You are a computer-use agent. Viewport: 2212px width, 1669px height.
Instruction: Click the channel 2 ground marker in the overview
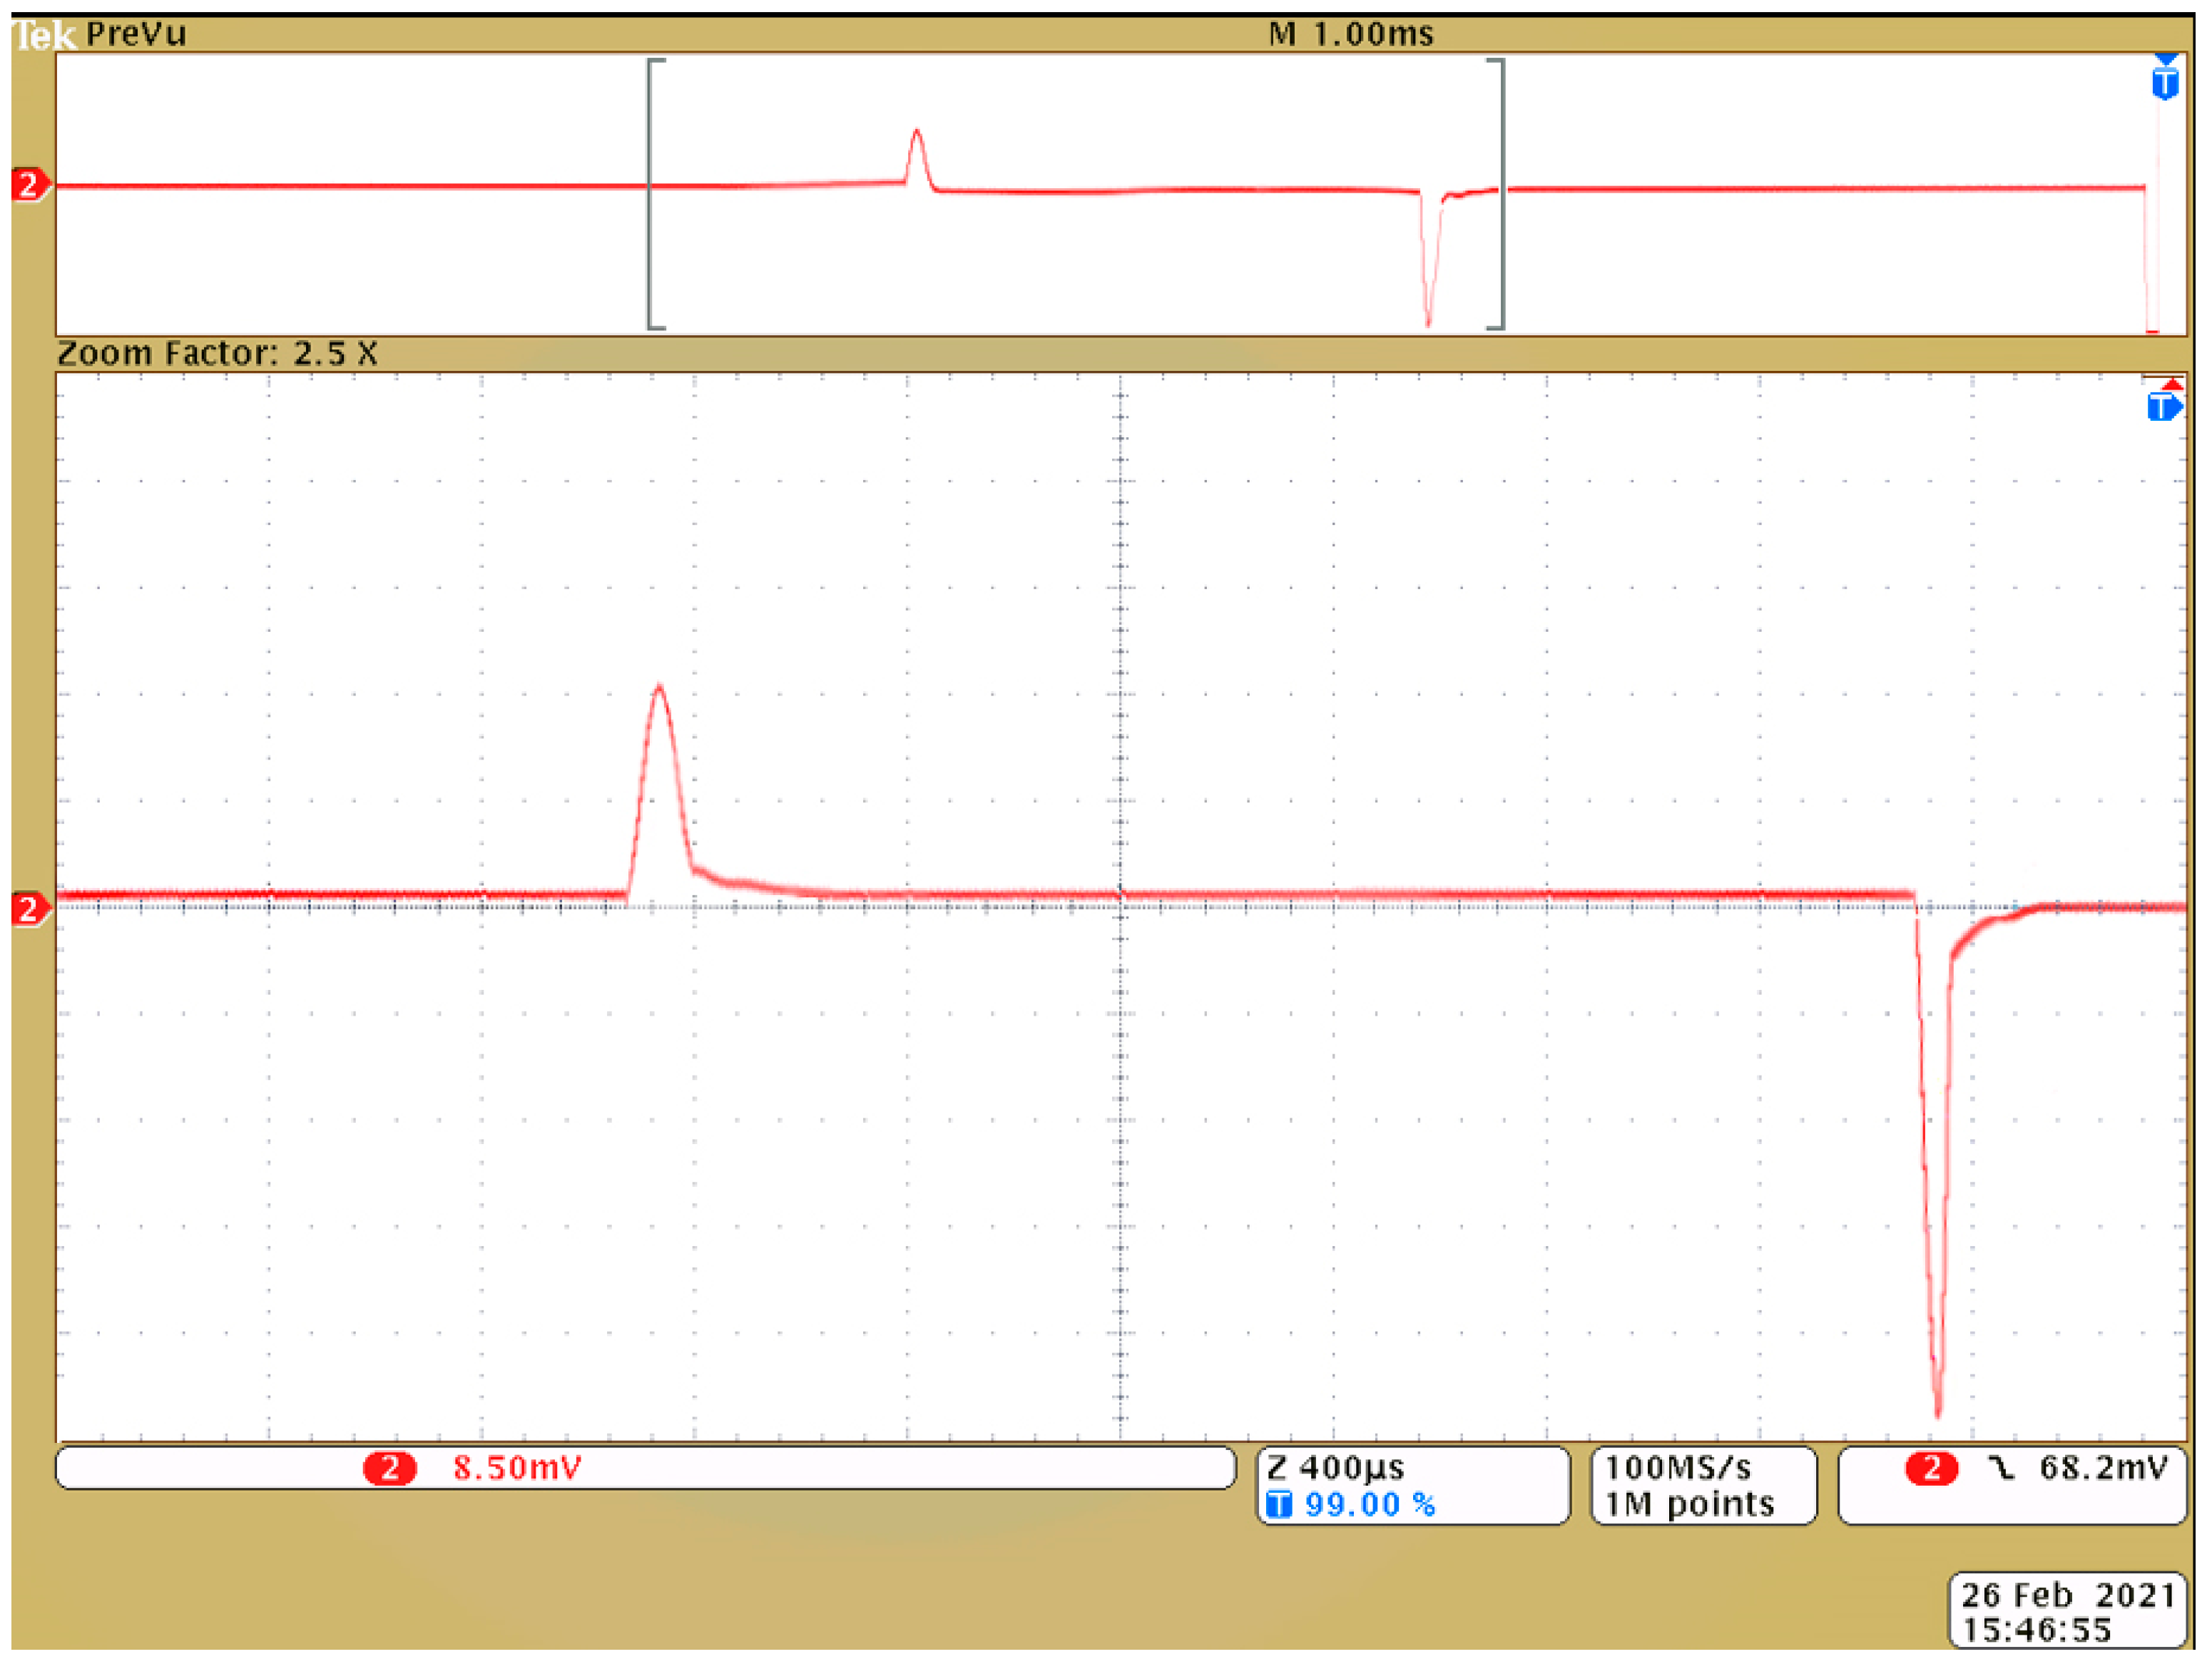[x=29, y=185]
